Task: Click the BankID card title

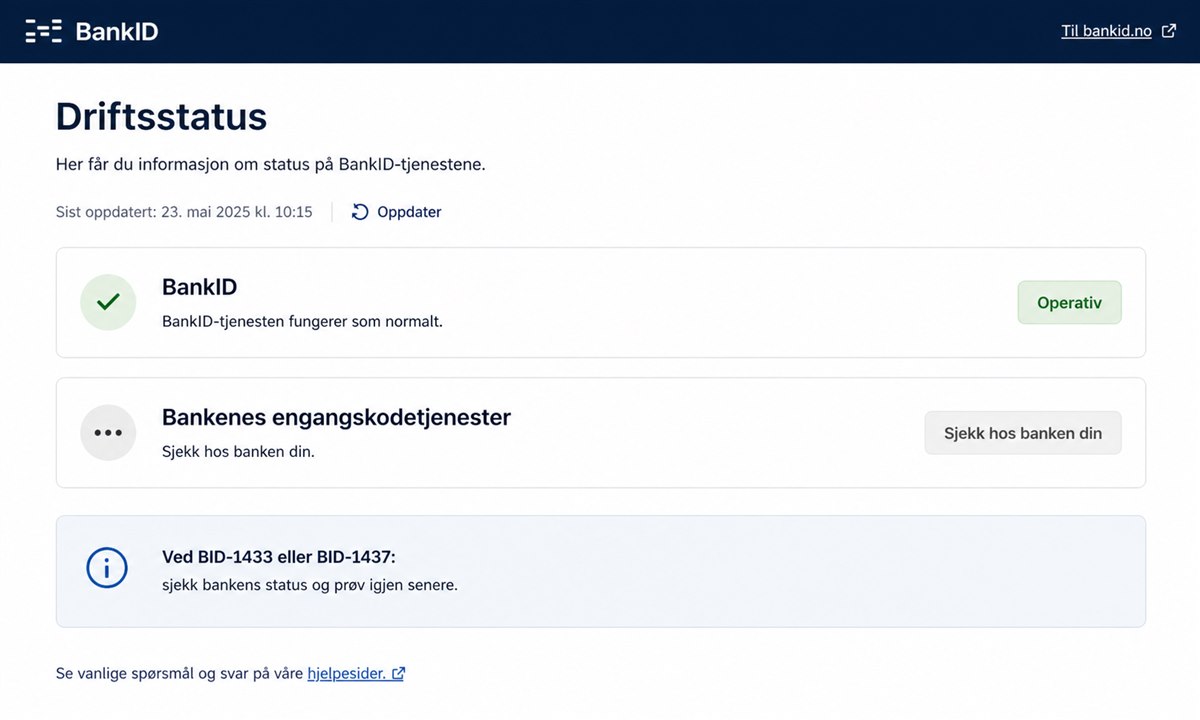Action: 199,287
